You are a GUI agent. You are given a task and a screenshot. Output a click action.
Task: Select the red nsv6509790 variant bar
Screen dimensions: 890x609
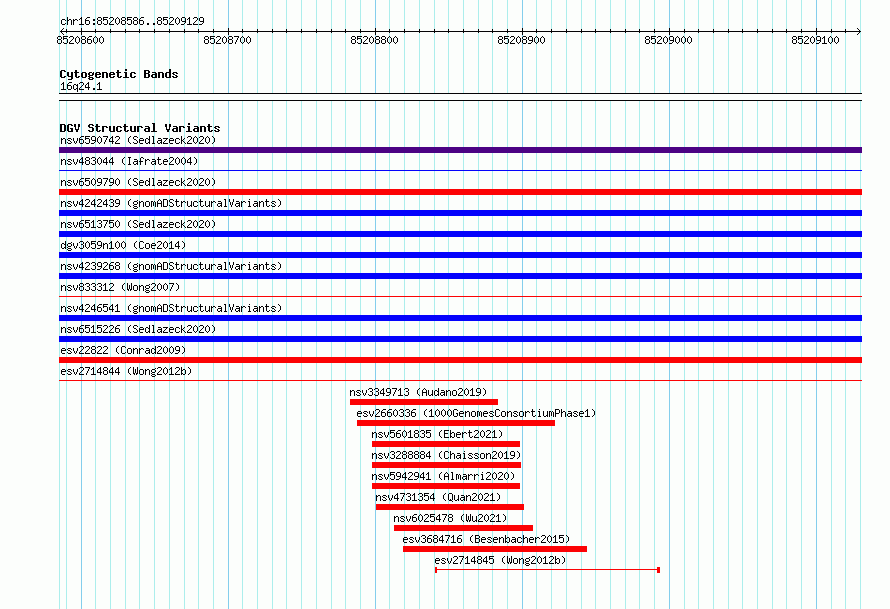tap(460, 192)
